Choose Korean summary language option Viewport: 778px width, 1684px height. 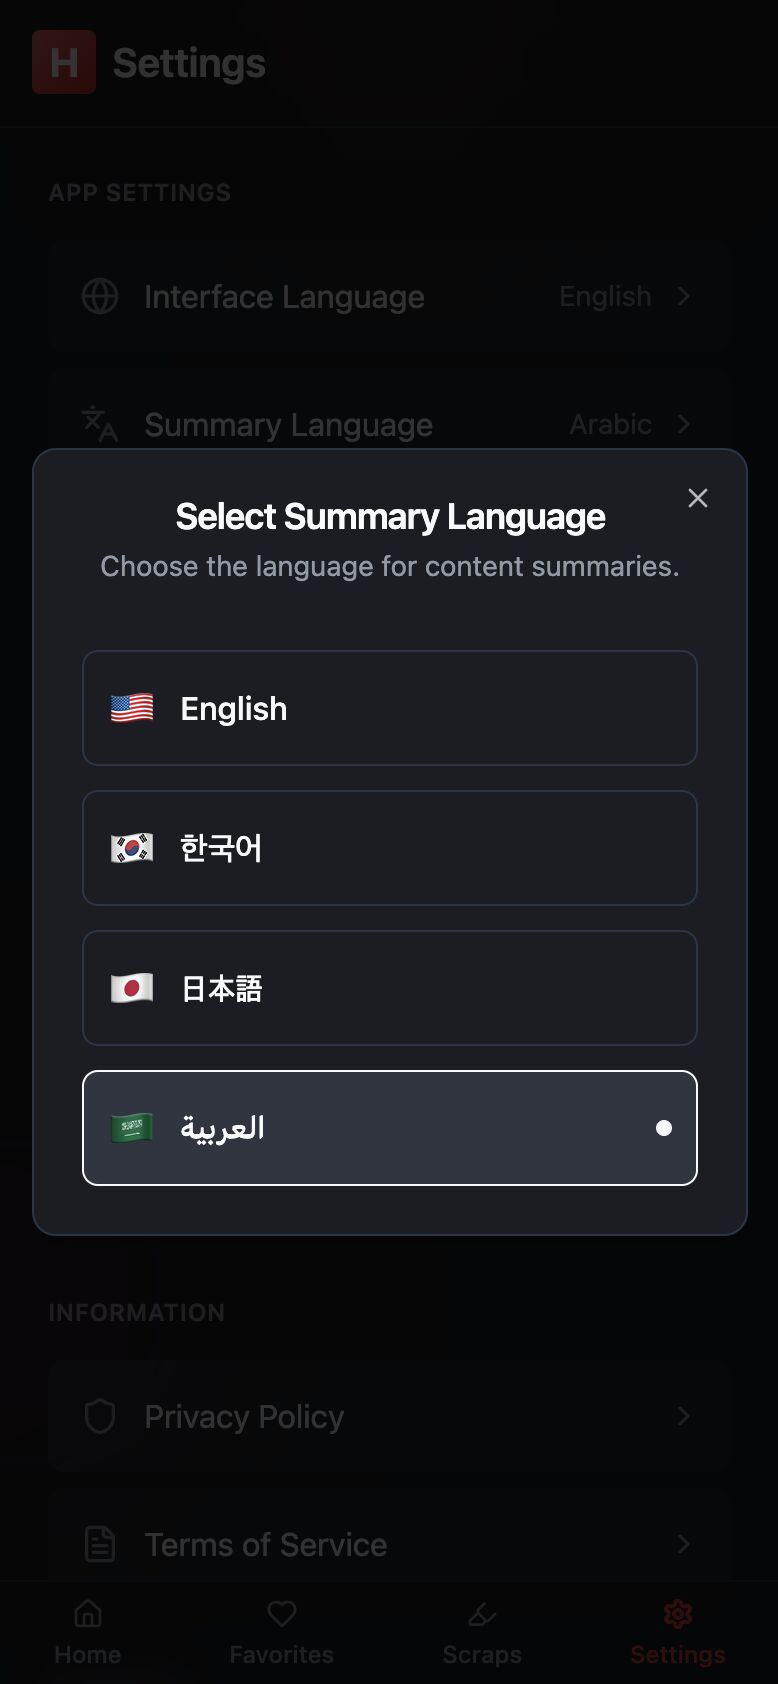(389, 848)
